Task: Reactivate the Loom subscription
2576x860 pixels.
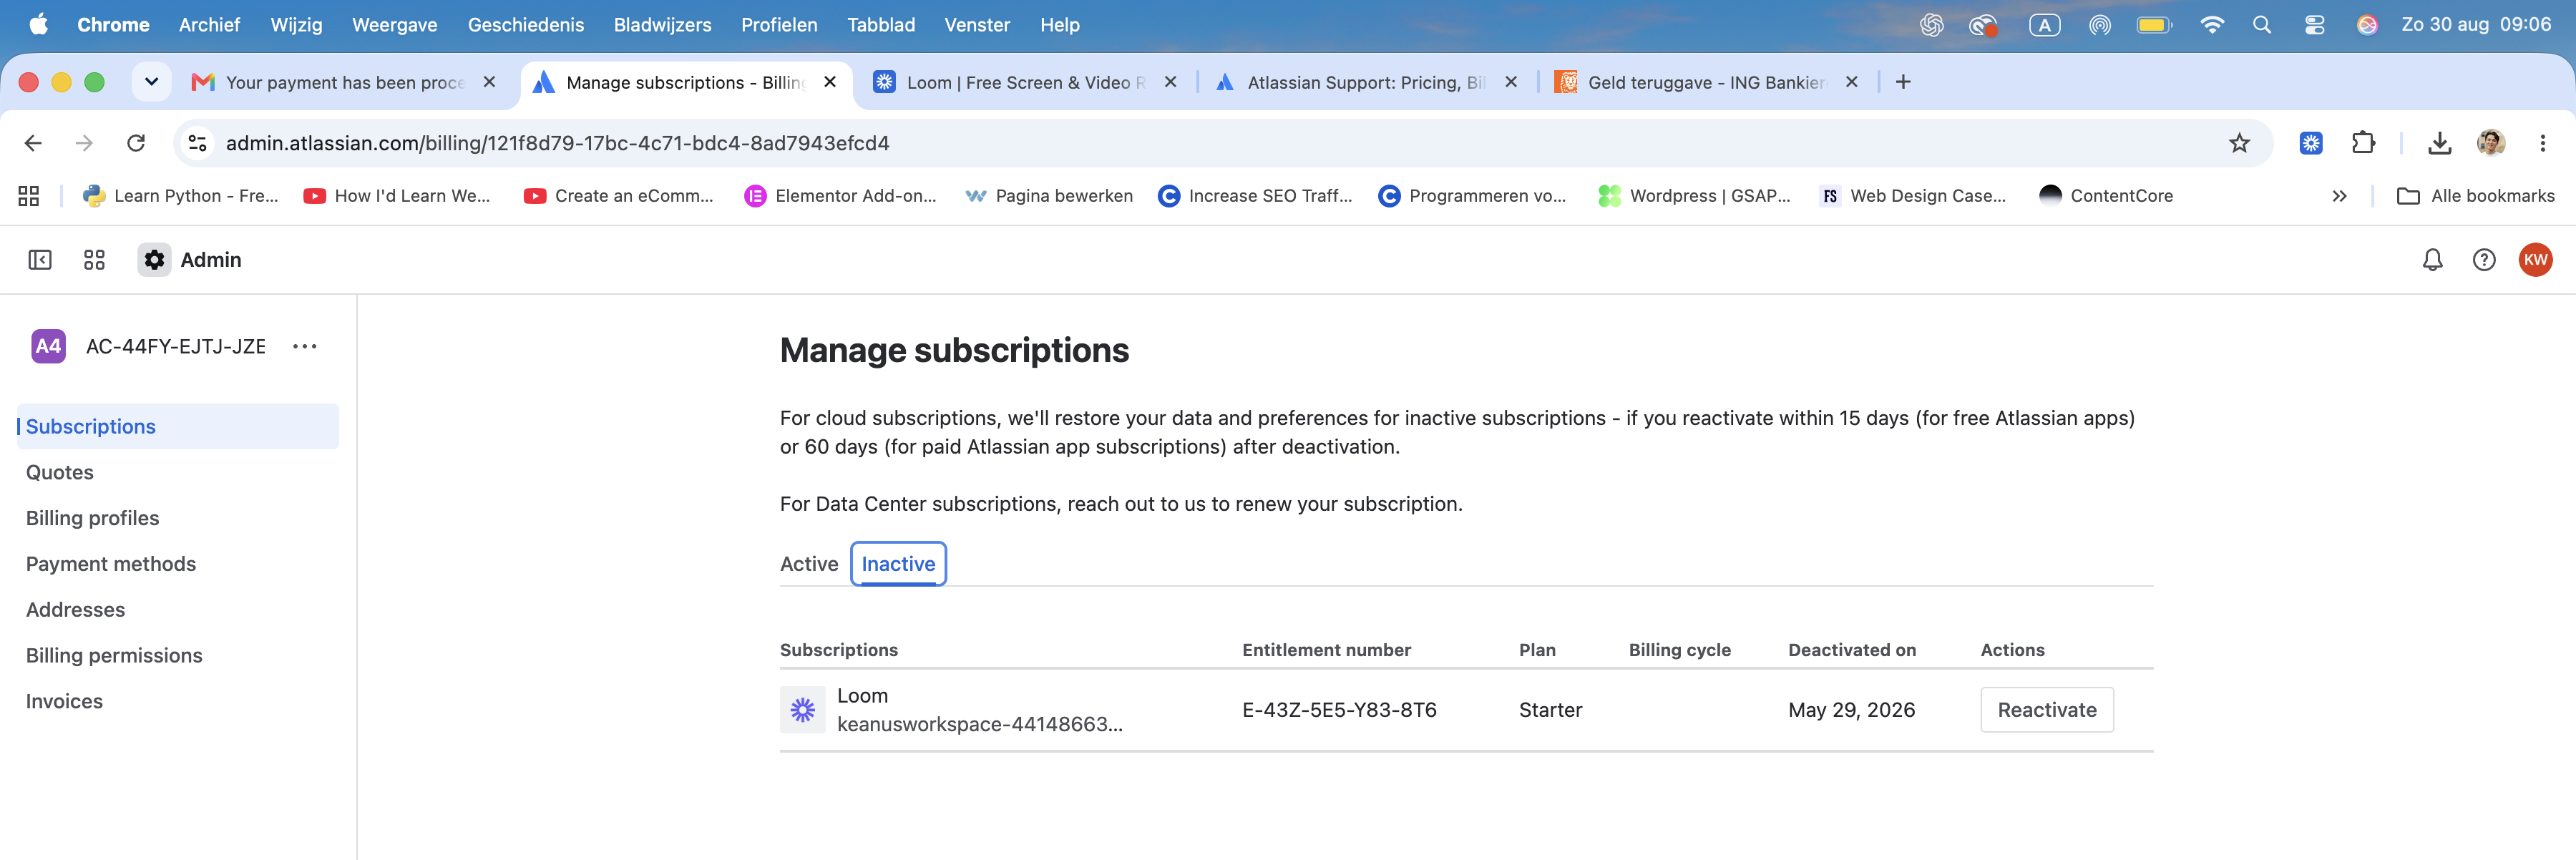Action: click(2047, 710)
